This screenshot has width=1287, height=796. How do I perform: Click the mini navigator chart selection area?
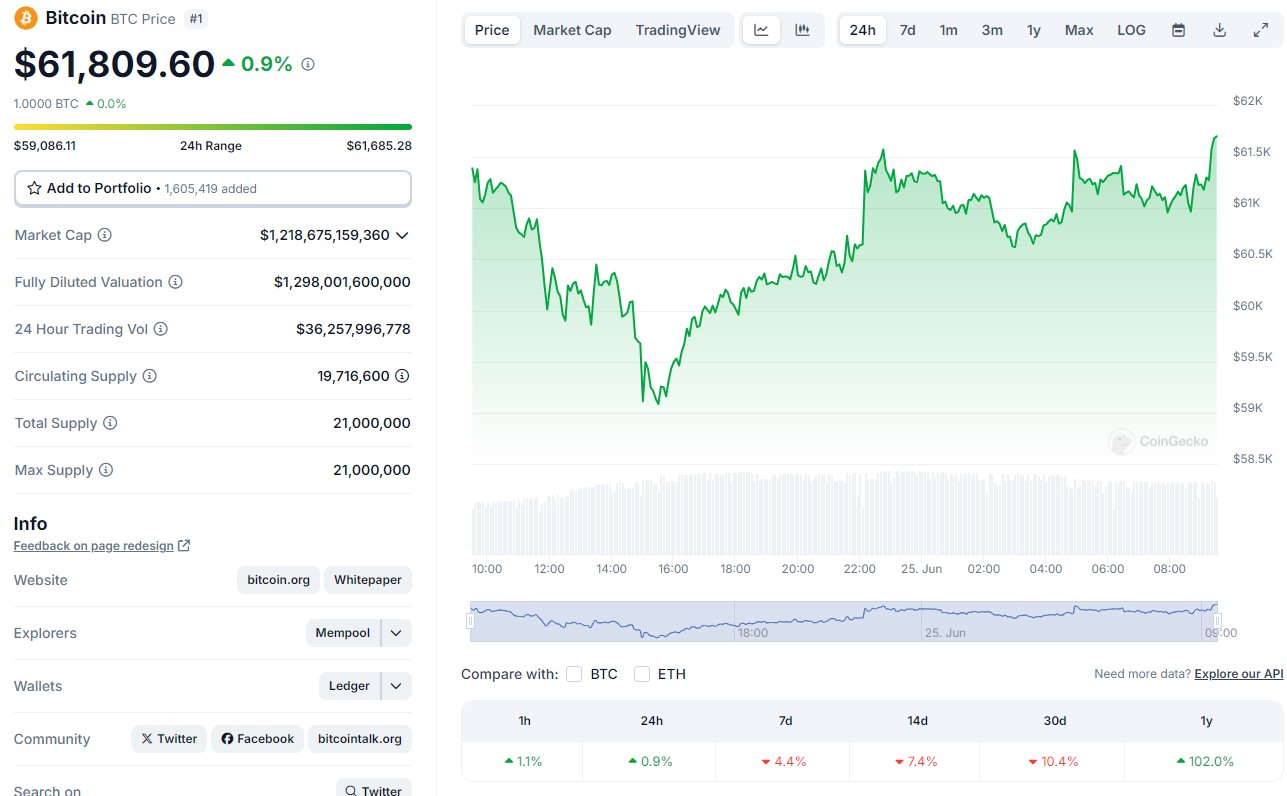point(844,621)
